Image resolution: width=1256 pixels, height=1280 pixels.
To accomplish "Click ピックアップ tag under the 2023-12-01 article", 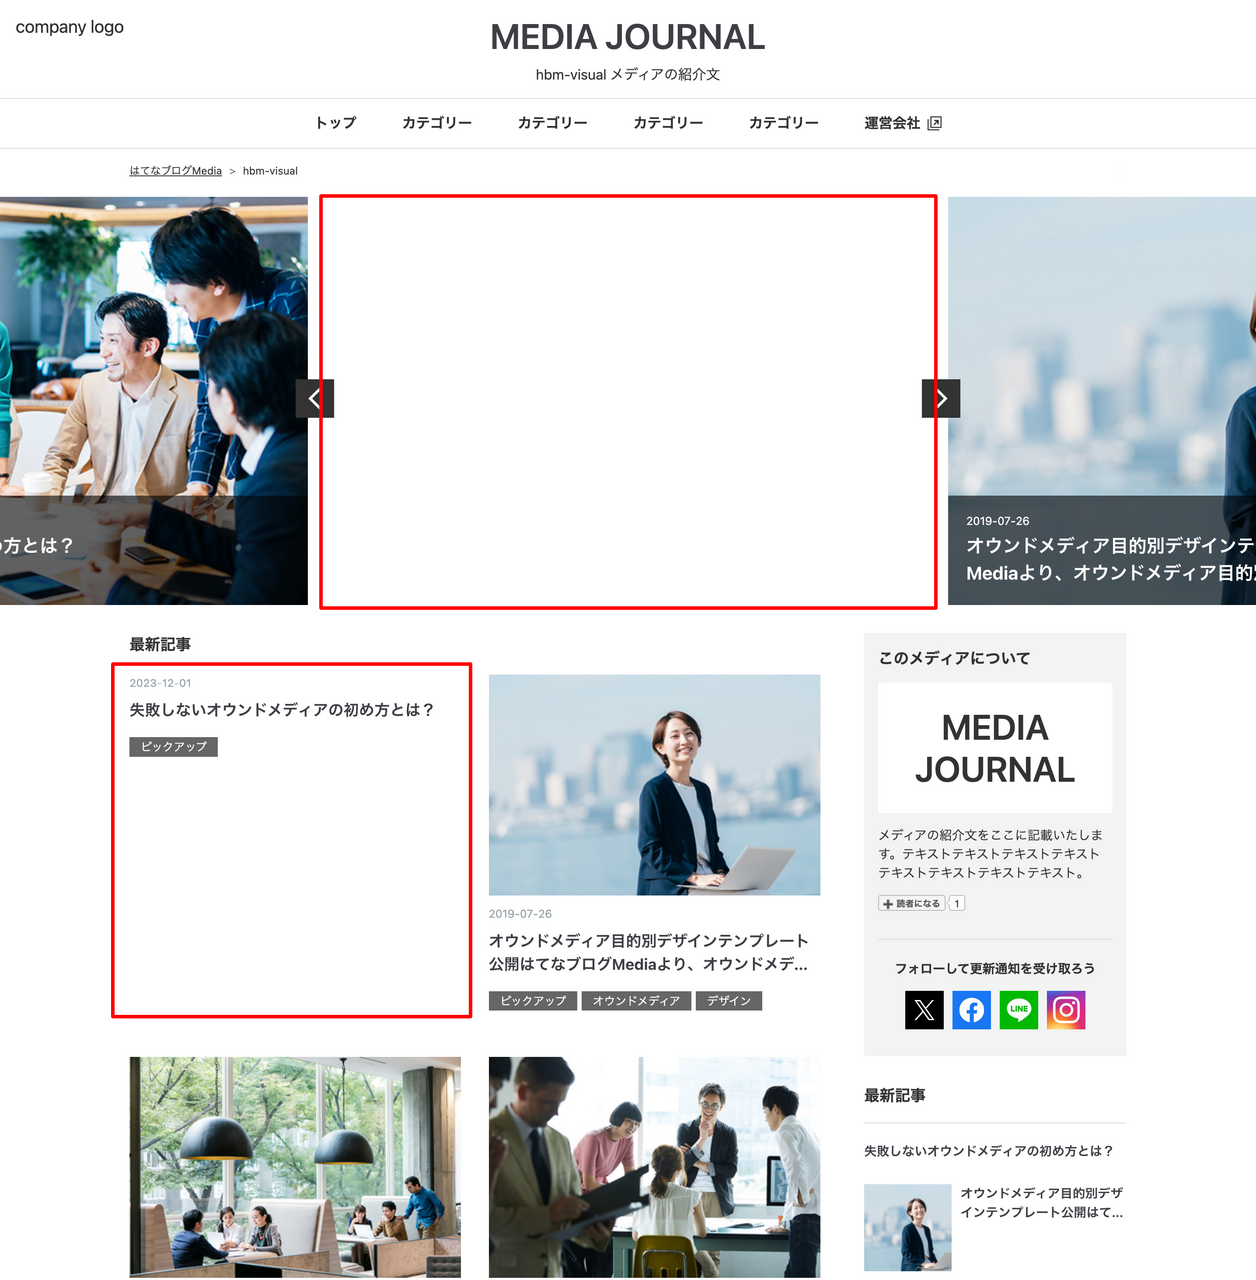I will click(x=173, y=747).
